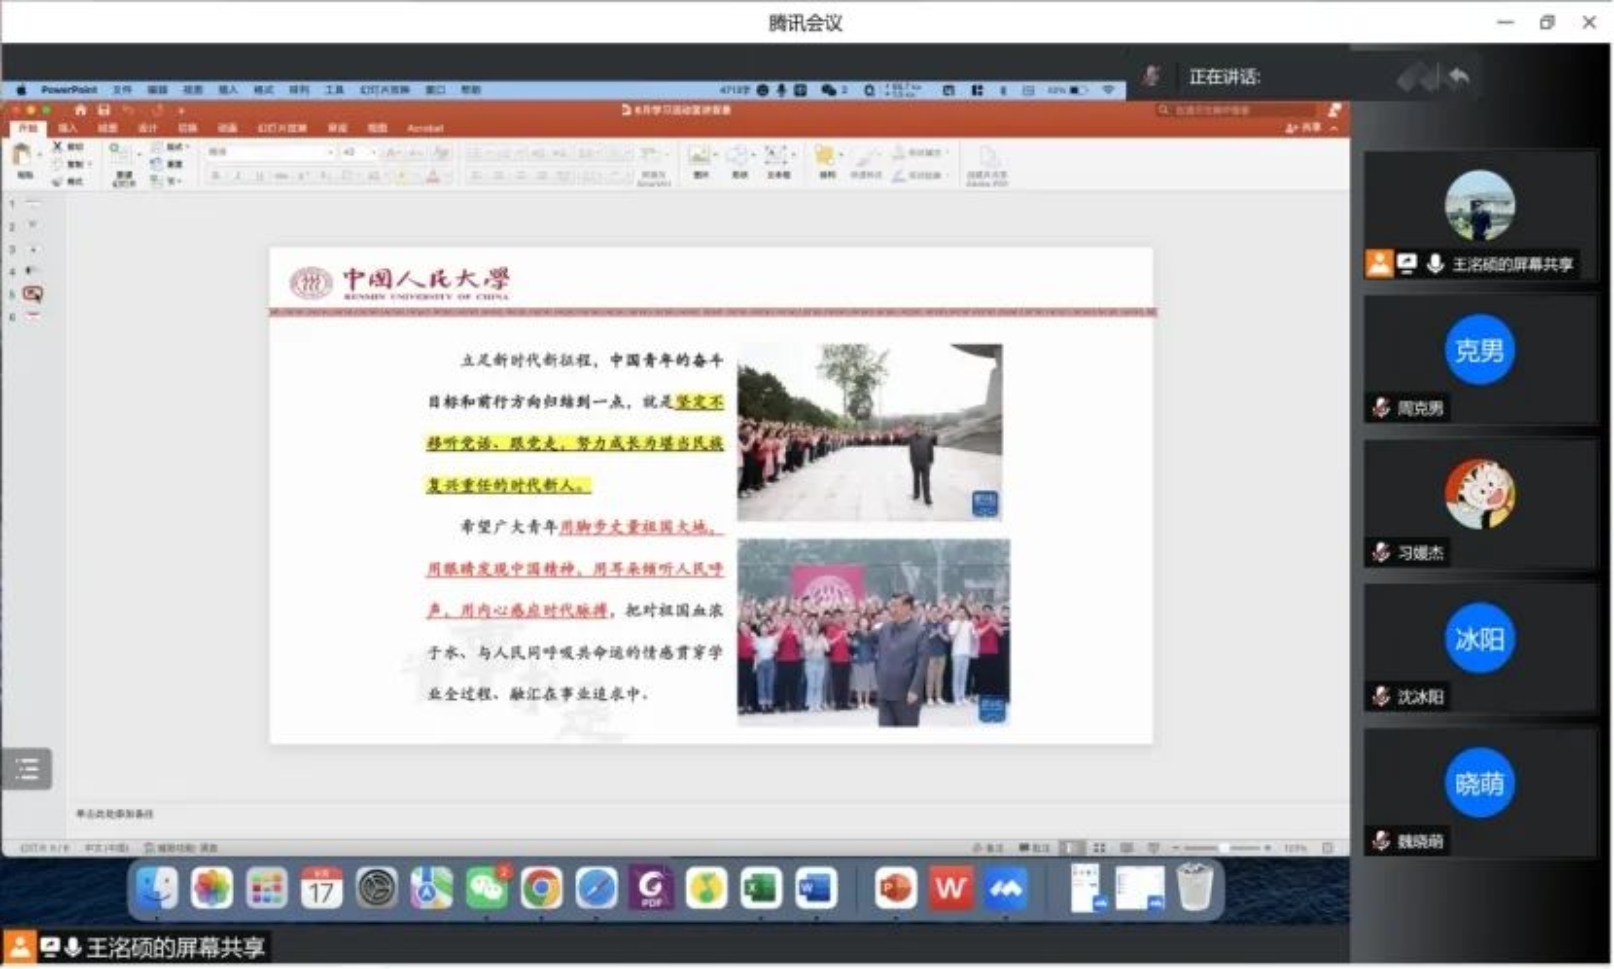Click the muted microphone icon beside 魏晓萌
The height and width of the screenshot is (969, 1614).
click(x=1381, y=841)
